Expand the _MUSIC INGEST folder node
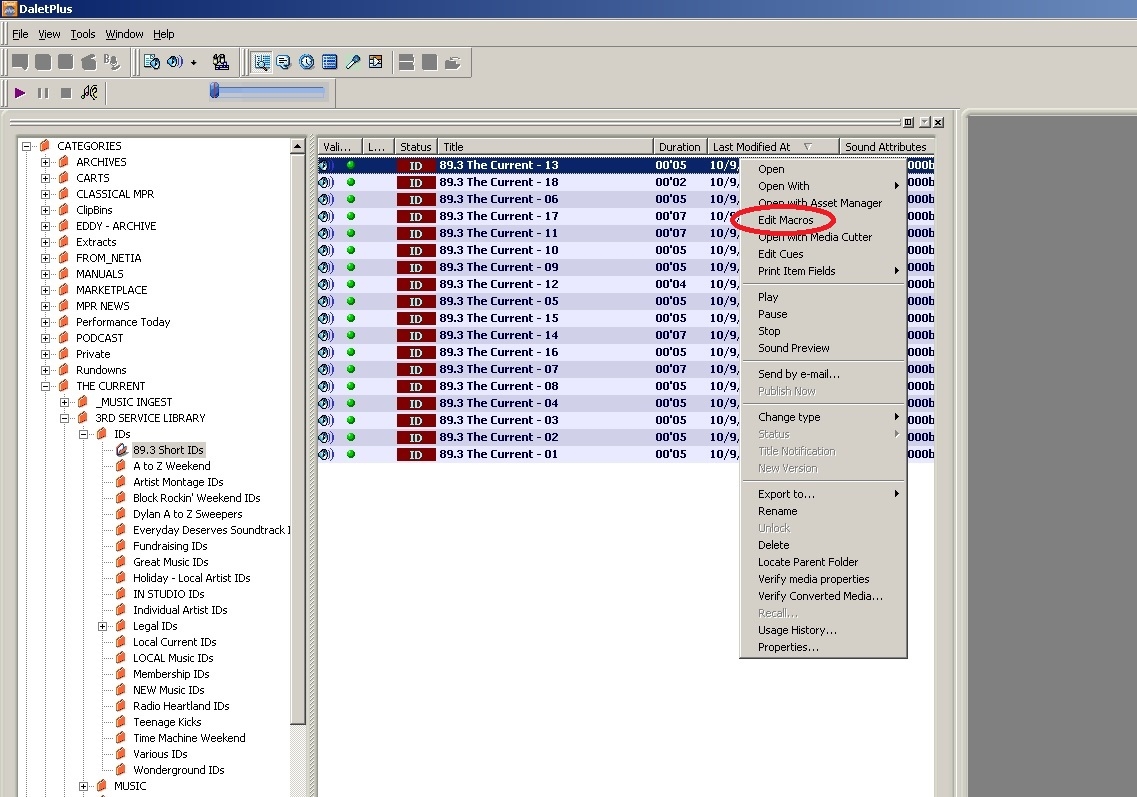The height and width of the screenshot is (797, 1137). [64, 402]
